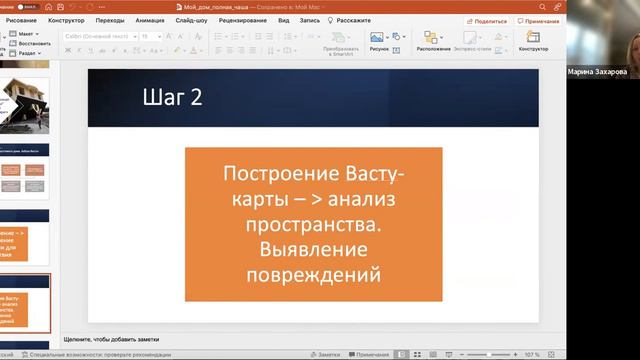Click Примечания in the status bar
The image size is (640, 360).
pyautogui.click(x=369, y=355)
